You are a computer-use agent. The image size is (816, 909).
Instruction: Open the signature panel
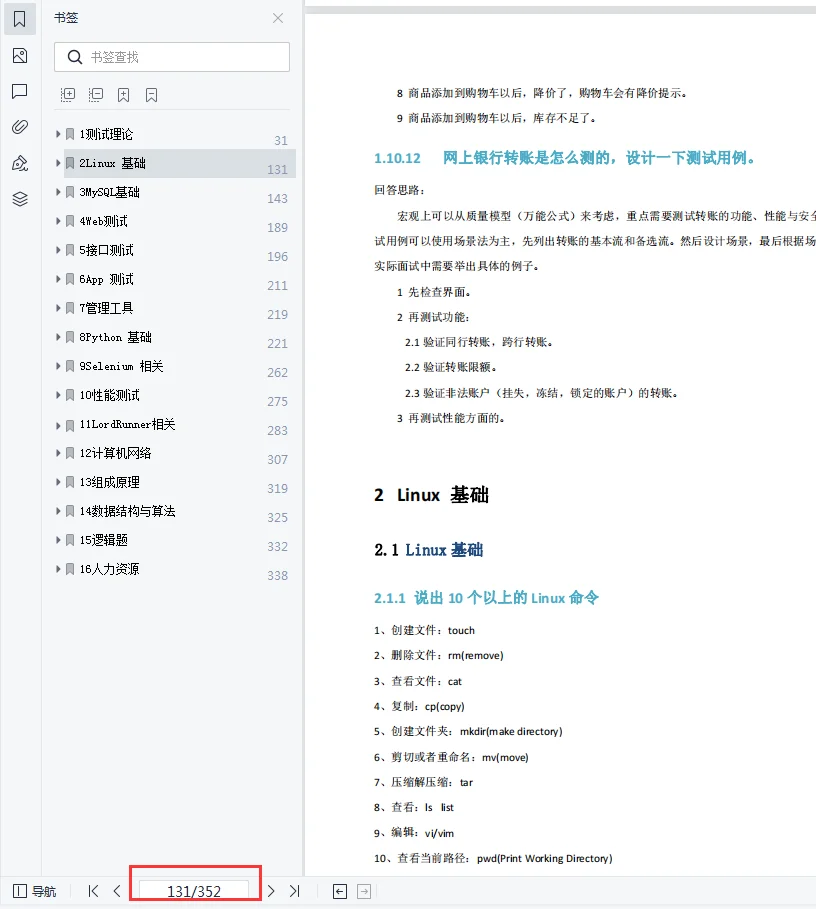point(20,162)
